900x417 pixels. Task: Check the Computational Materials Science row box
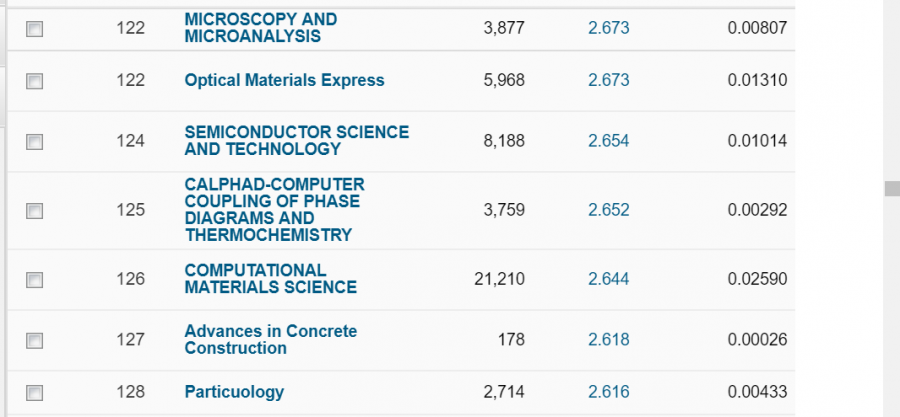coord(35,280)
